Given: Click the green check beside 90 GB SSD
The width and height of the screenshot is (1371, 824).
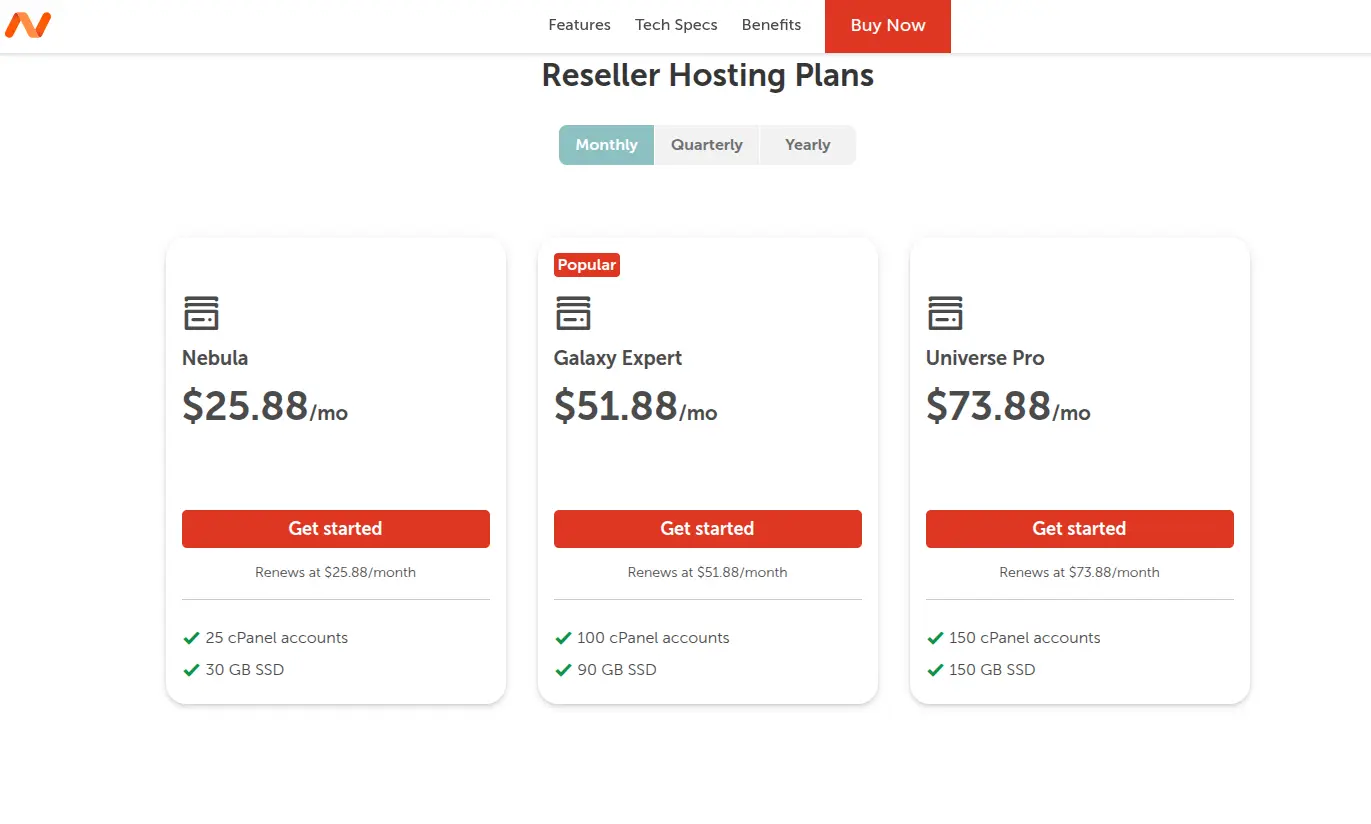Looking at the screenshot, I should 563,670.
